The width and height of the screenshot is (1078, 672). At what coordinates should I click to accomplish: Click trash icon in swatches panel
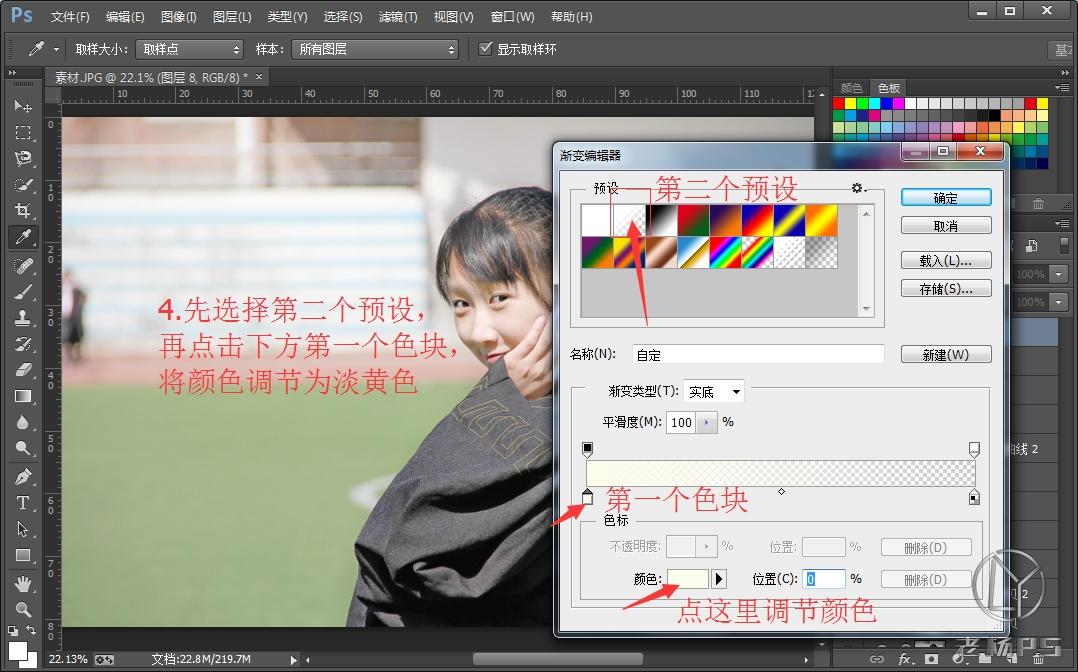[1038, 204]
